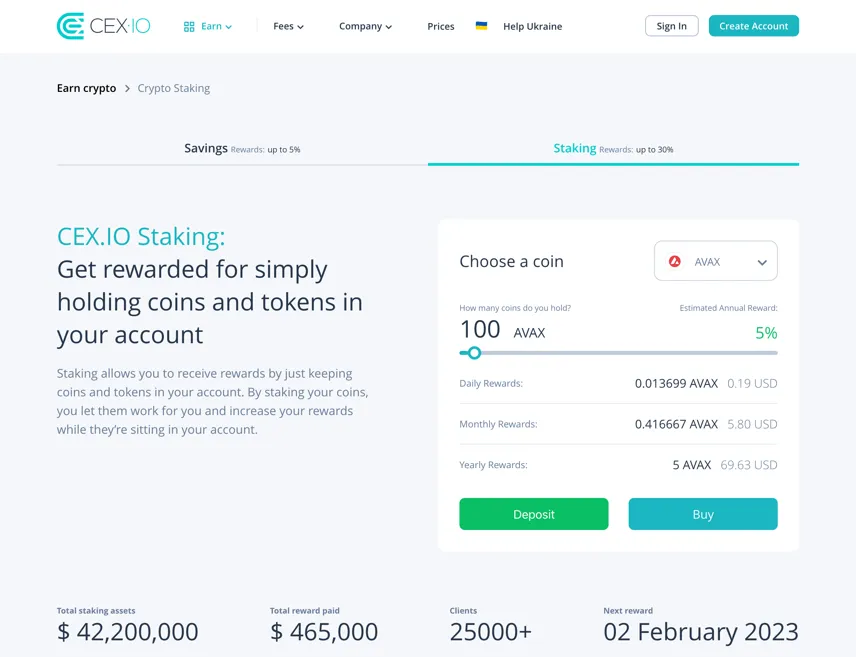Expand the Earn menu chevron
The height and width of the screenshot is (657, 856).
[229, 27]
